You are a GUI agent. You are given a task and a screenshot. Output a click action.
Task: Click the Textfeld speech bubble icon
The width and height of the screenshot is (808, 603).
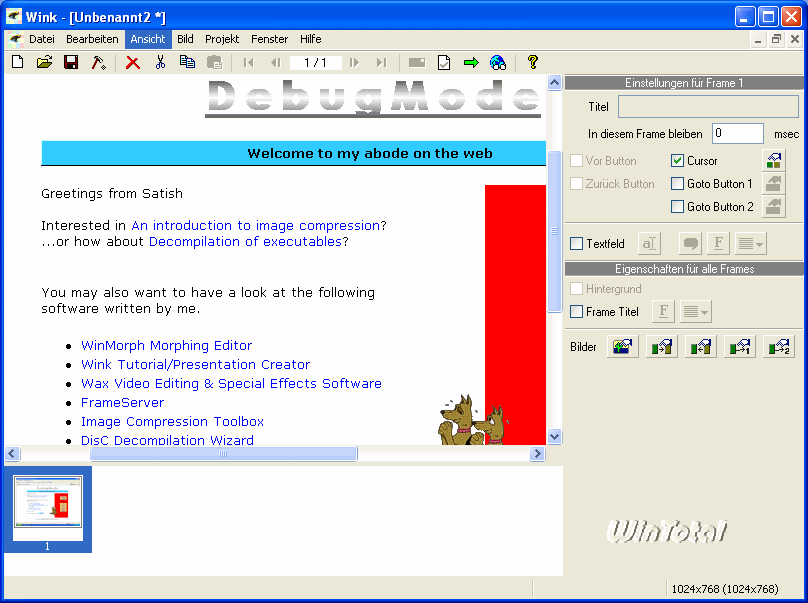pos(691,243)
